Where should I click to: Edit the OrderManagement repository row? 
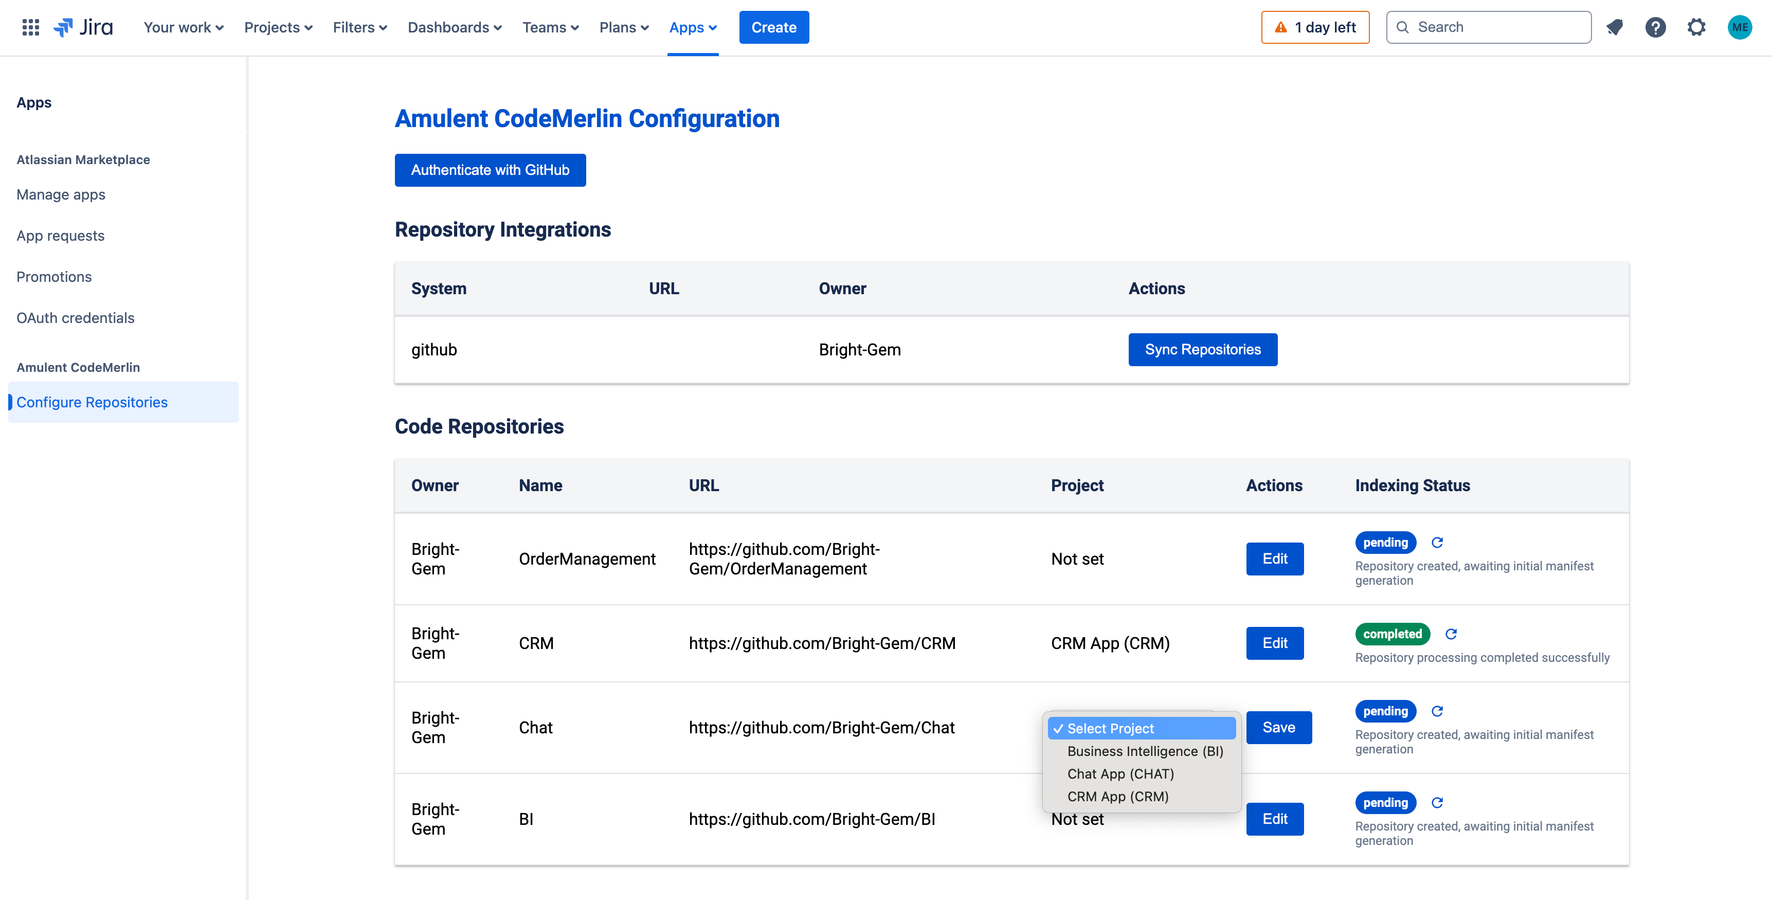1275,559
